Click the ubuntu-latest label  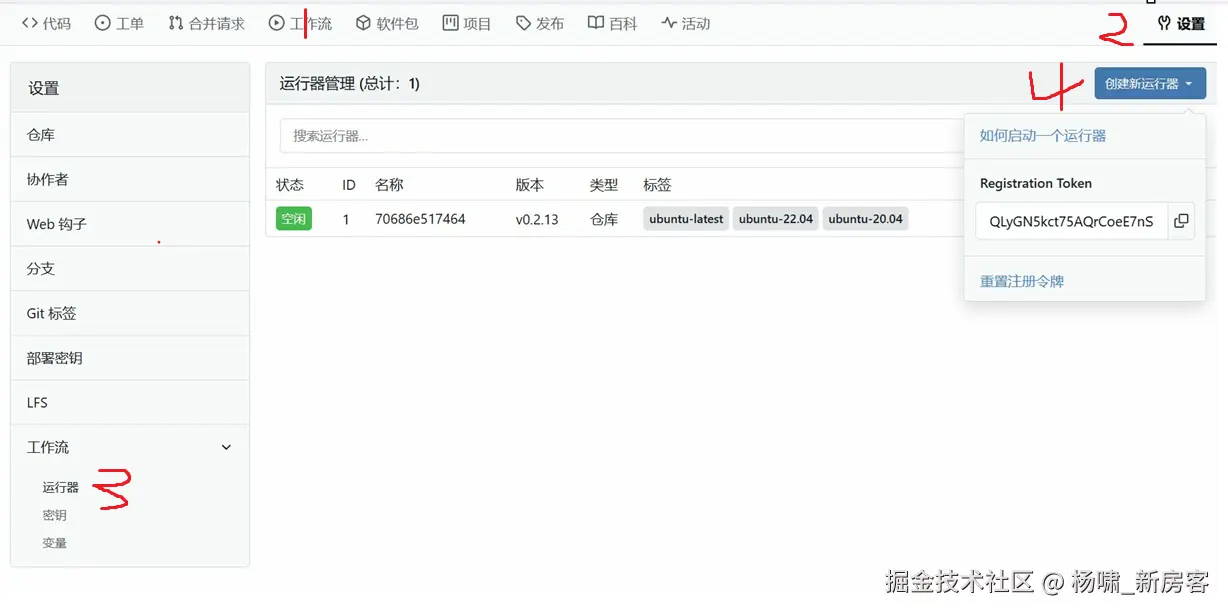click(x=686, y=219)
